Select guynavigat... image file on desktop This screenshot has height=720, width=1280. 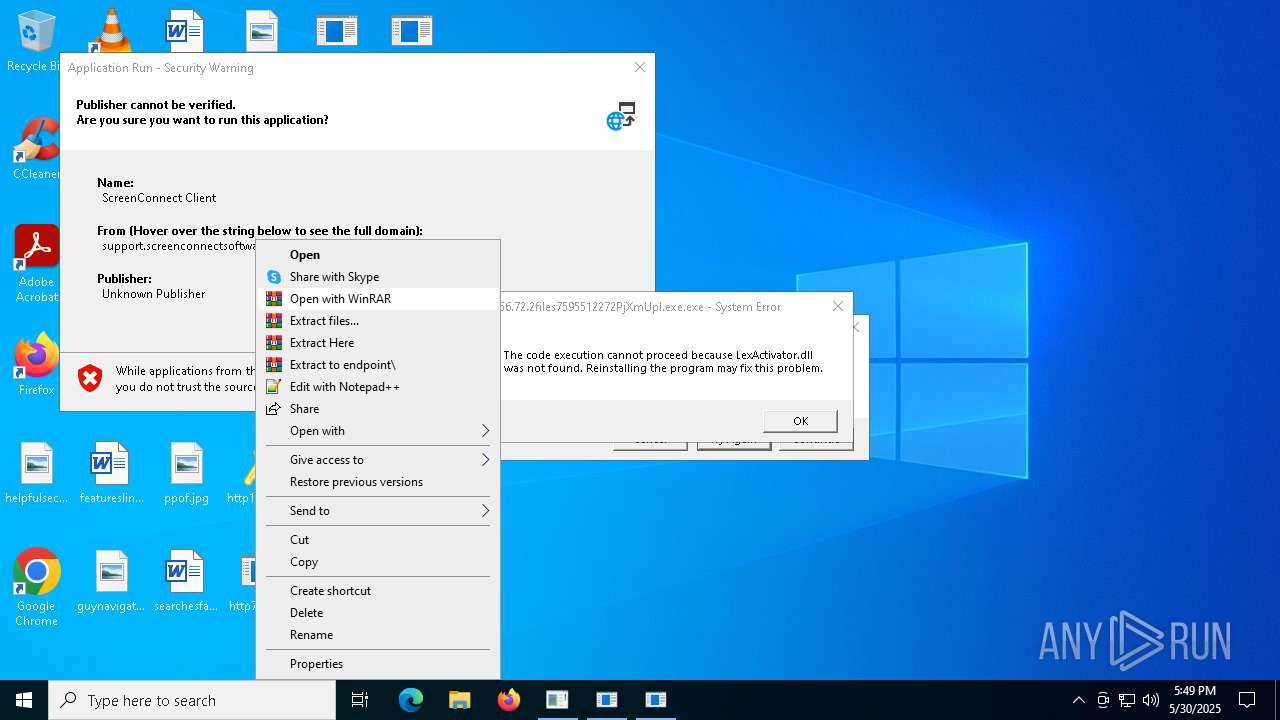pos(111,582)
